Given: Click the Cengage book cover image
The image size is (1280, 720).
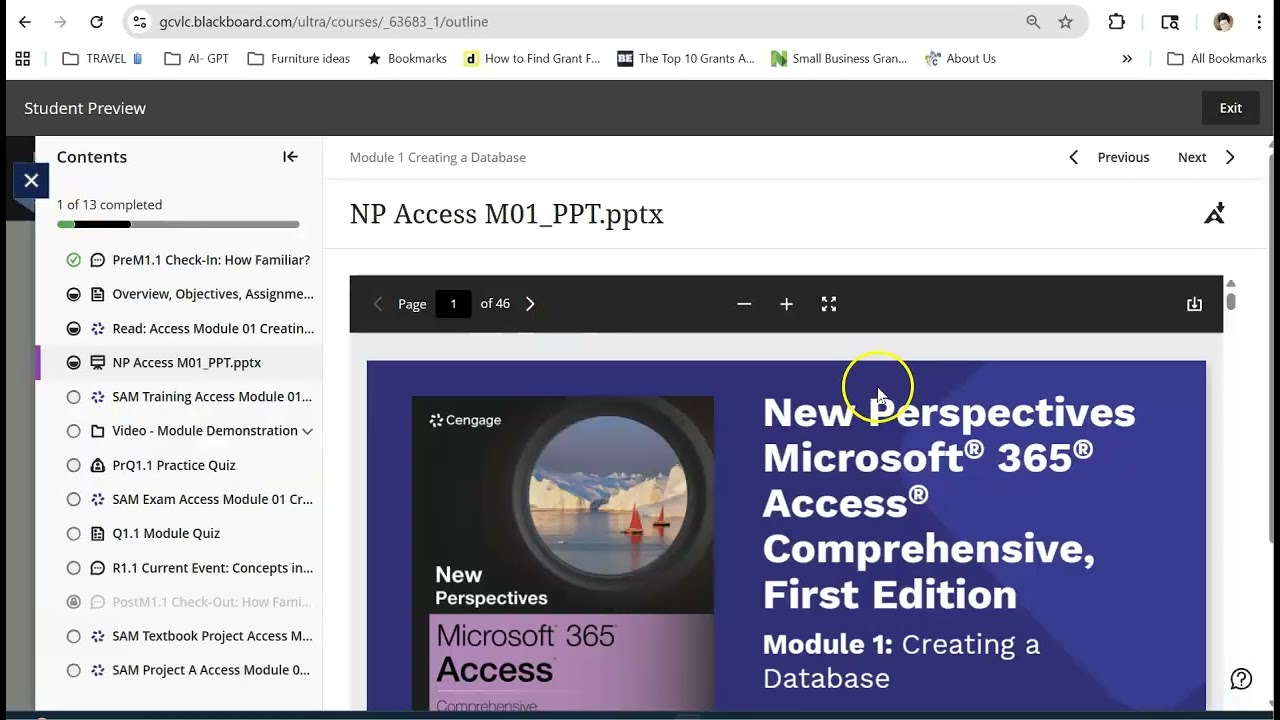Looking at the screenshot, I should [x=563, y=553].
